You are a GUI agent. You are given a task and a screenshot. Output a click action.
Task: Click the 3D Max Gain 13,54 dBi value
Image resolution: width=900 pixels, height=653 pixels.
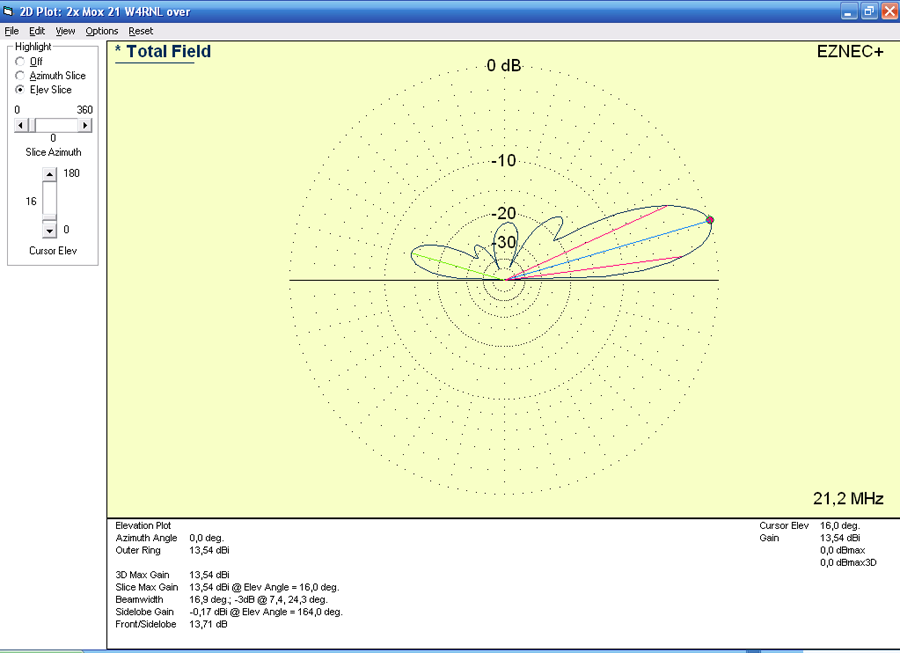coord(209,574)
